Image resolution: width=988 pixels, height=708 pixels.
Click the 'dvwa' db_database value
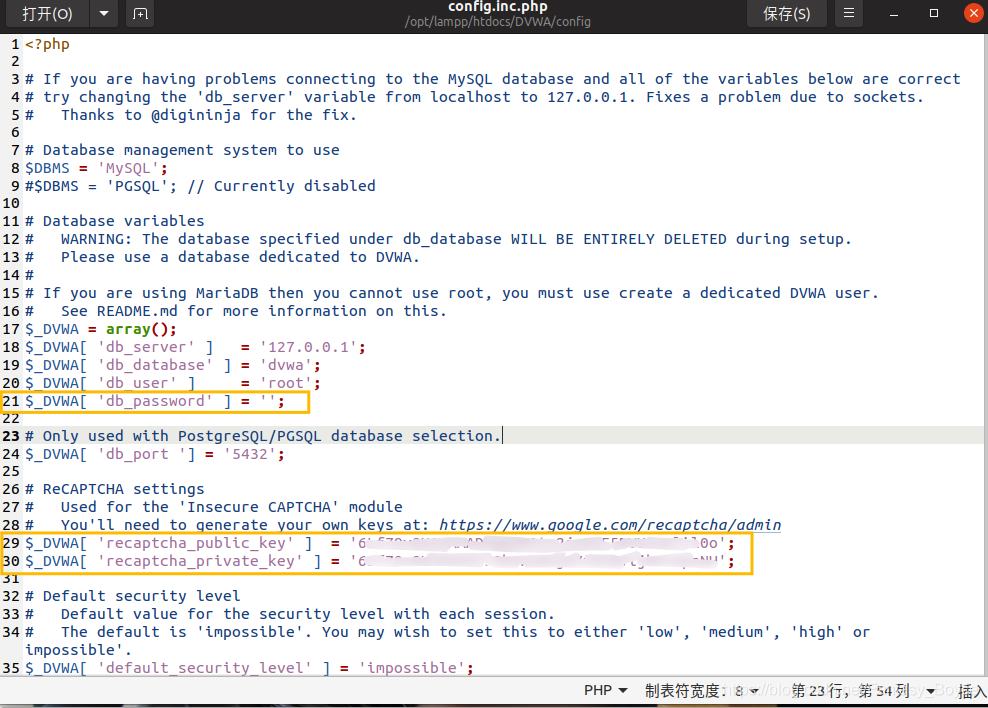click(x=286, y=365)
